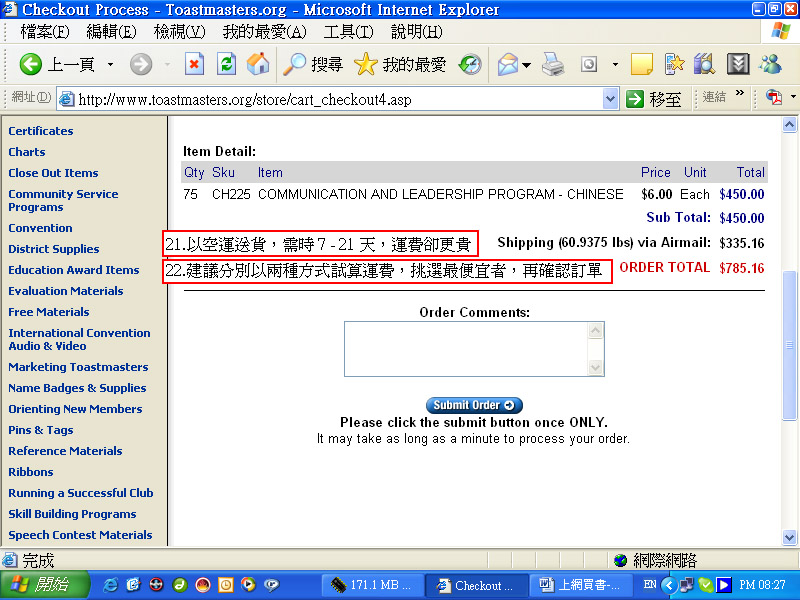Open the Close Out Items sidebar link
This screenshot has width=800, height=600.
(53, 173)
